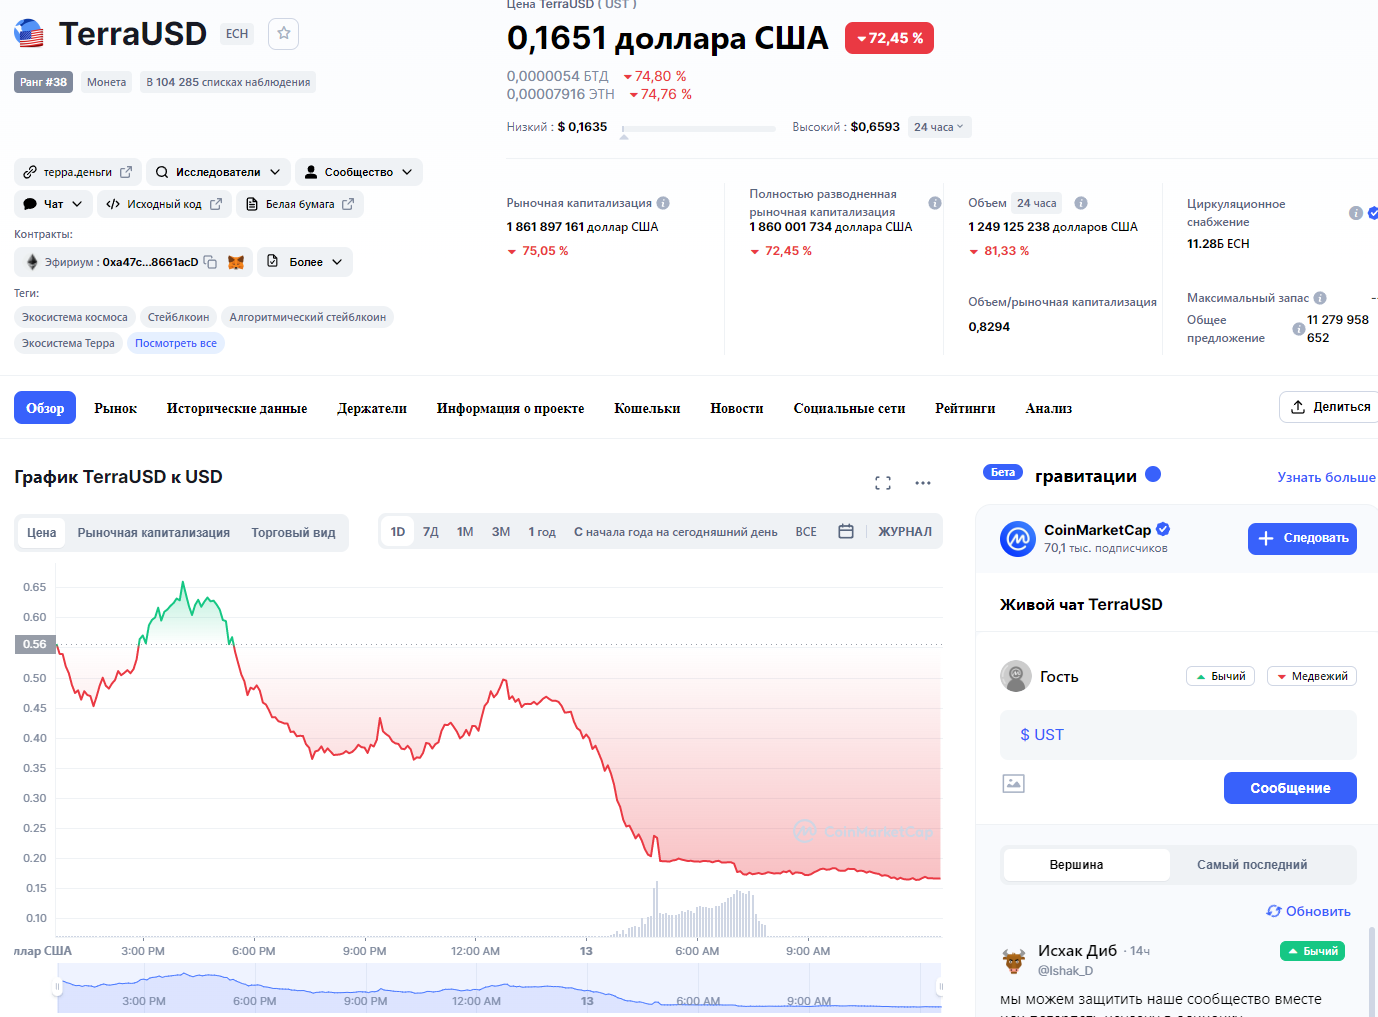Screen dimensions: 1378x1017
Task: Copy the Ethereum contract address
Action: (x=210, y=262)
